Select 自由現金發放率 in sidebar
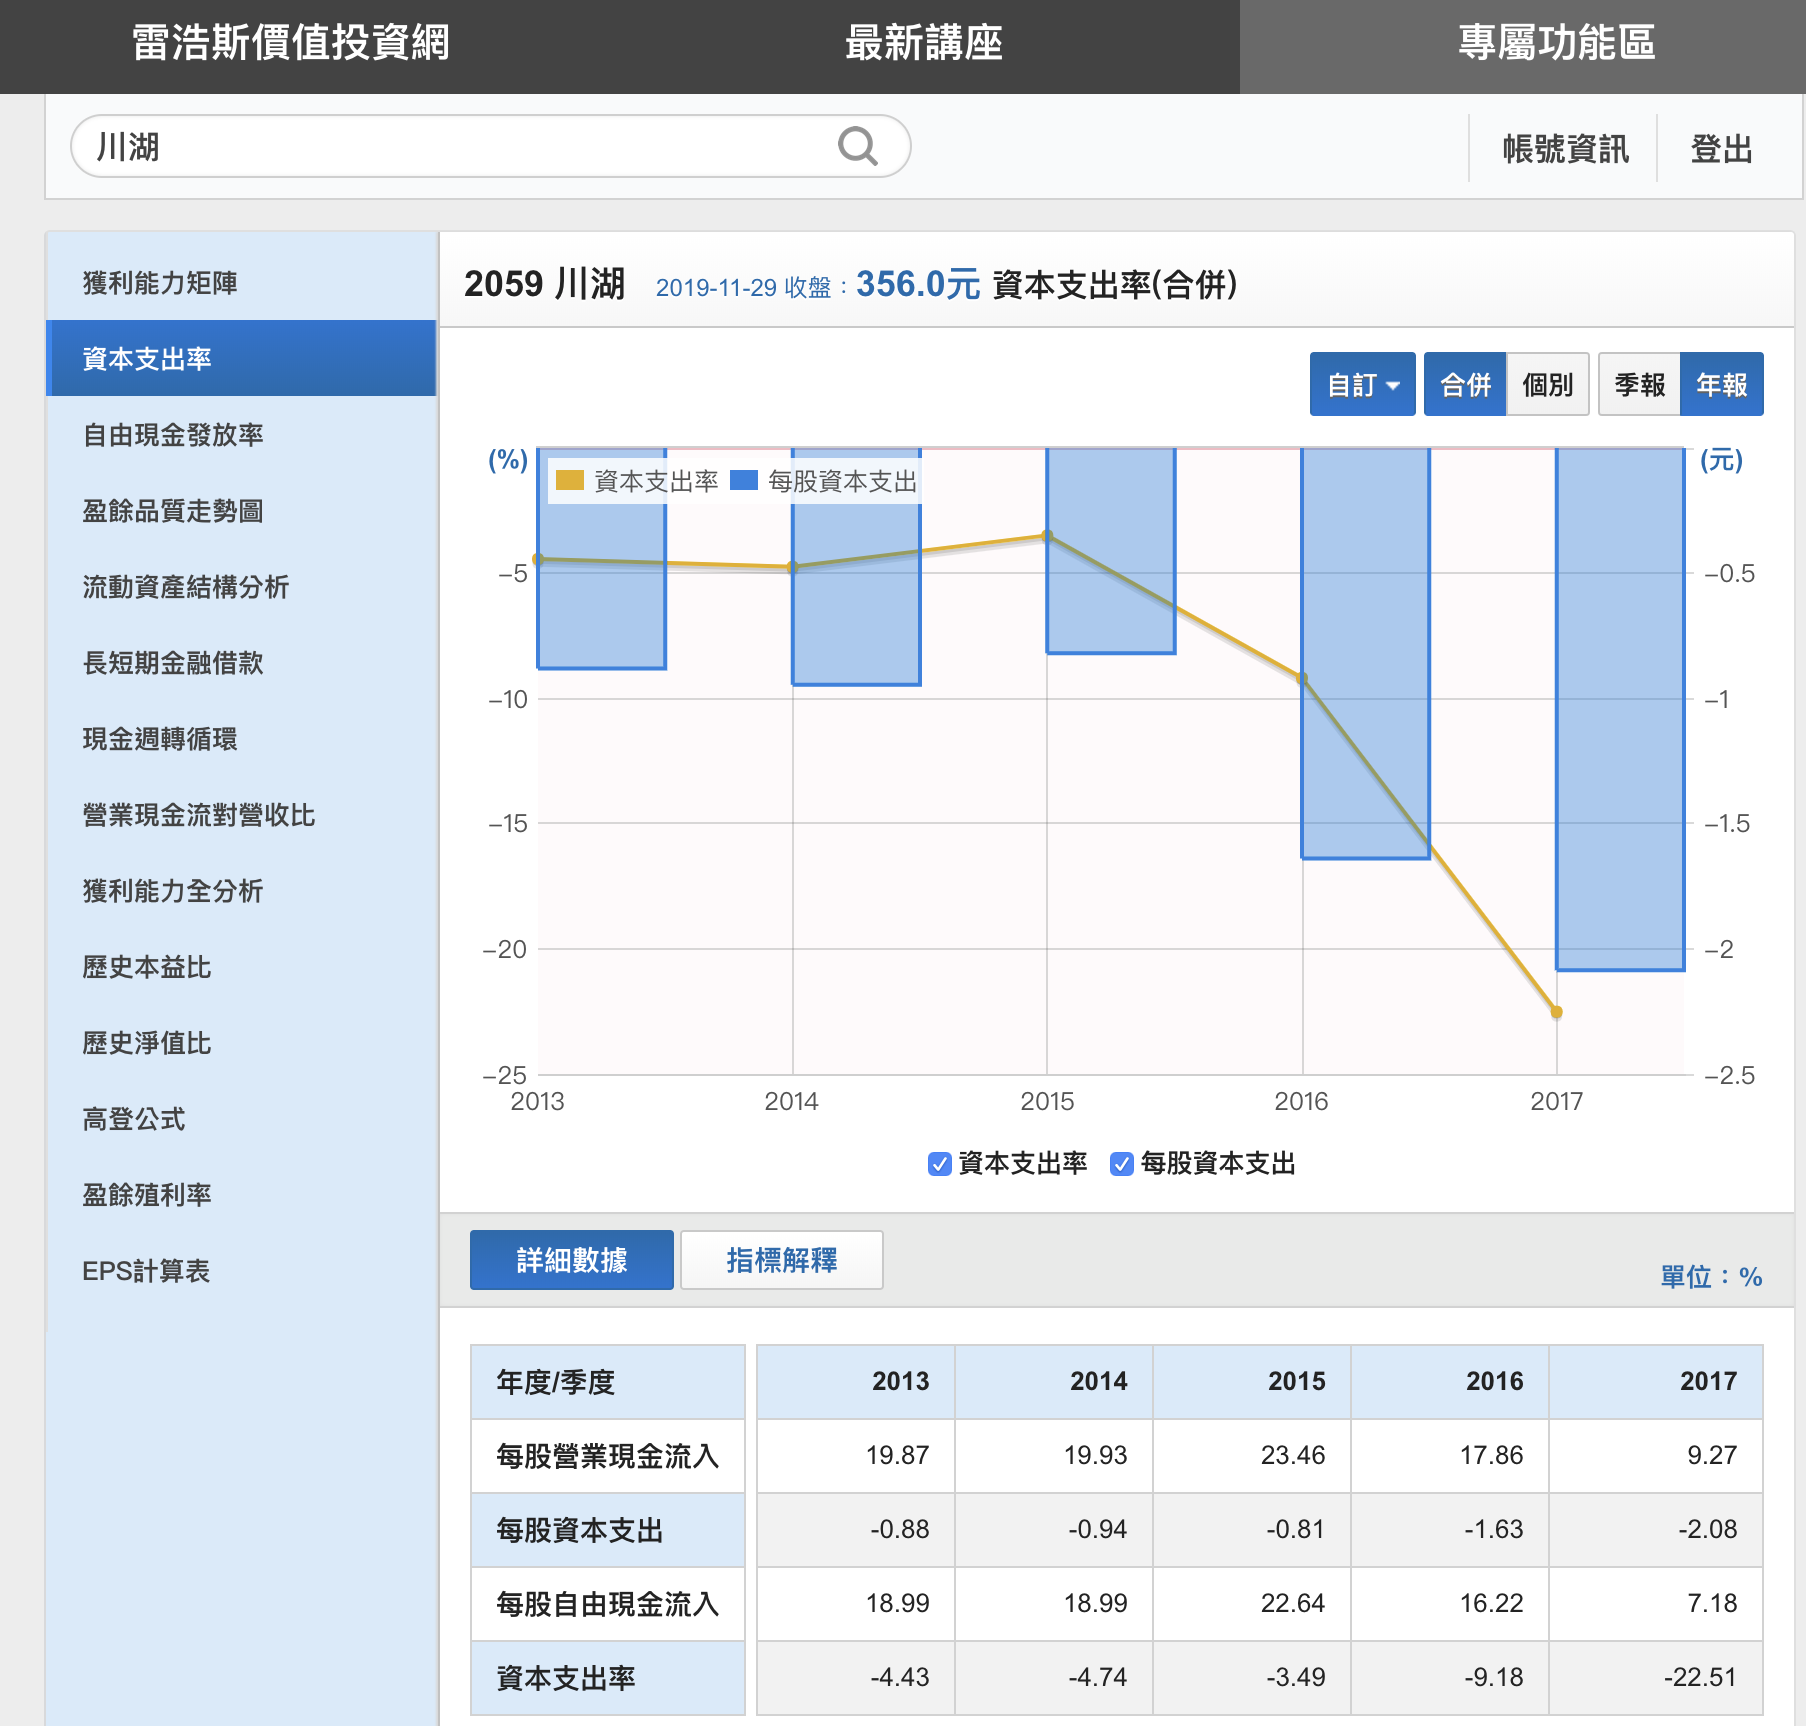1806x1726 pixels. point(173,435)
